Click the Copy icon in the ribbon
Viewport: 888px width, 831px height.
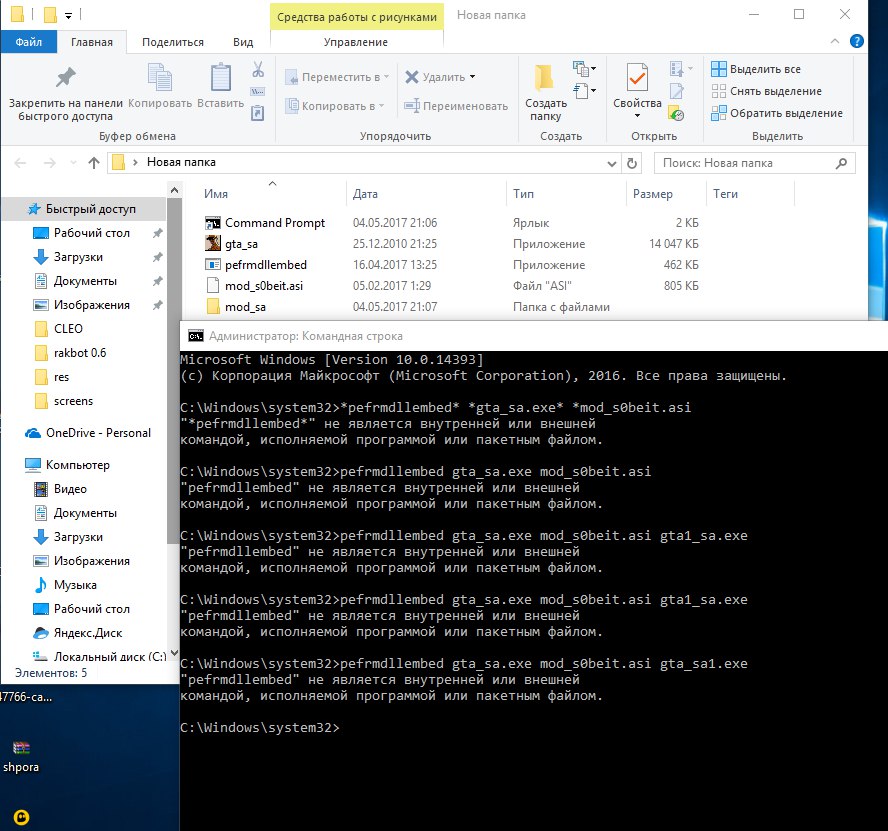160,78
